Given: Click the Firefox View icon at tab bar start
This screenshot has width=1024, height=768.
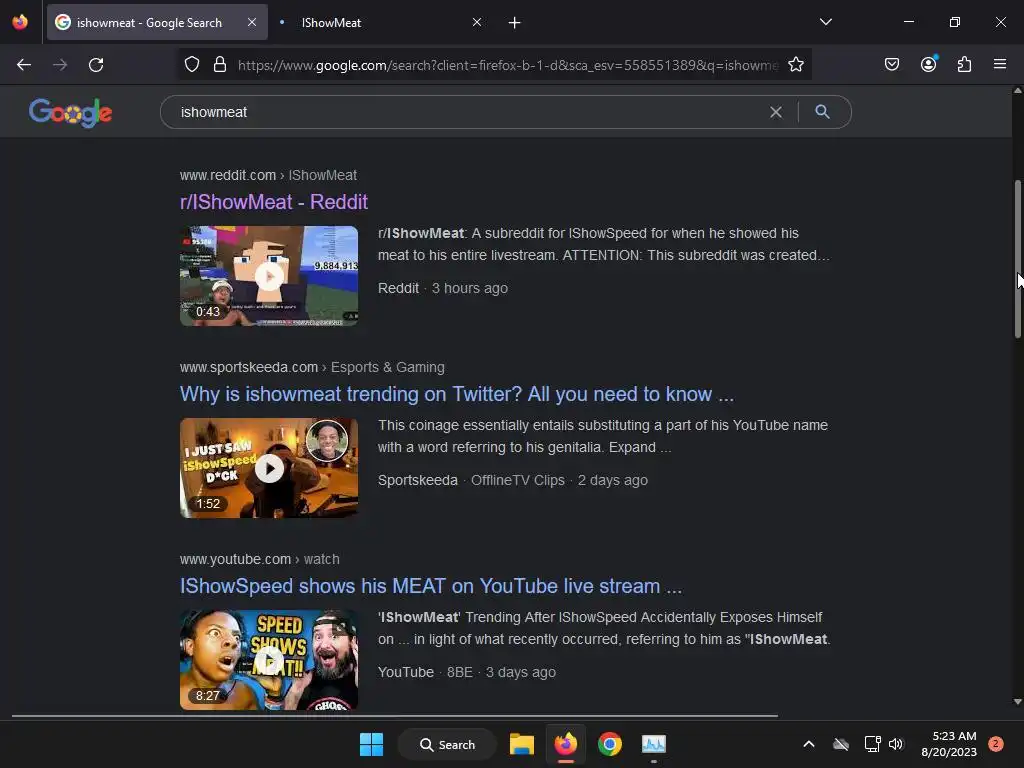Looking at the screenshot, I should click(20, 22).
